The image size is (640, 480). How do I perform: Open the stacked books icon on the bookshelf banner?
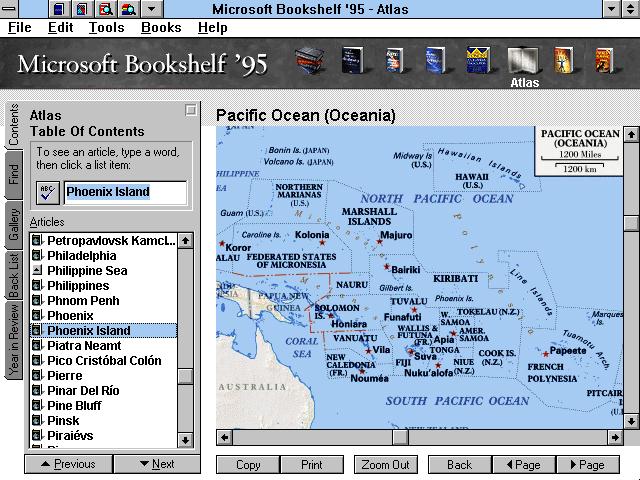[310, 60]
